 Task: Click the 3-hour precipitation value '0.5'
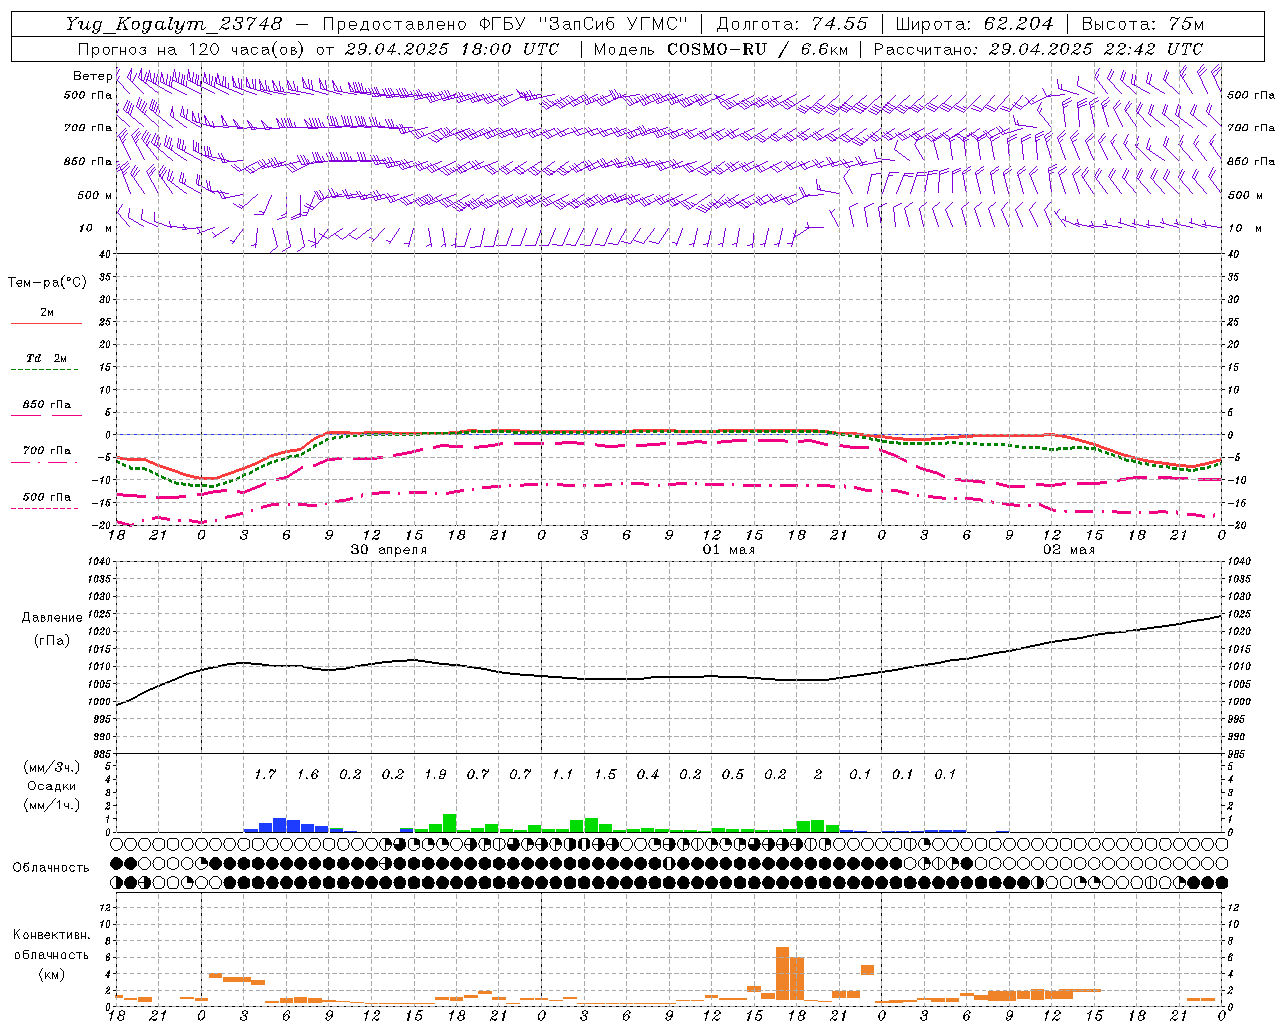[733, 774]
